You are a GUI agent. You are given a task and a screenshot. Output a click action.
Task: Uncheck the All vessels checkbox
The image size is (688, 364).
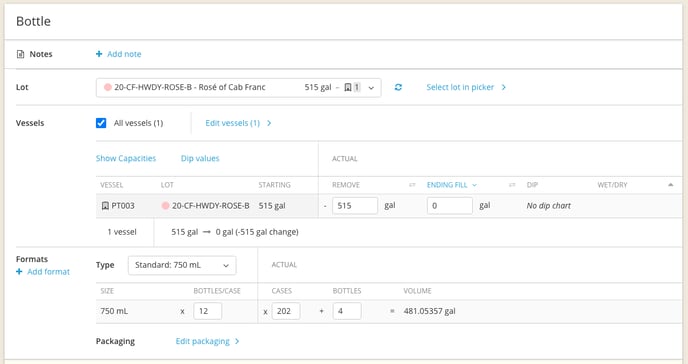click(x=101, y=123)
